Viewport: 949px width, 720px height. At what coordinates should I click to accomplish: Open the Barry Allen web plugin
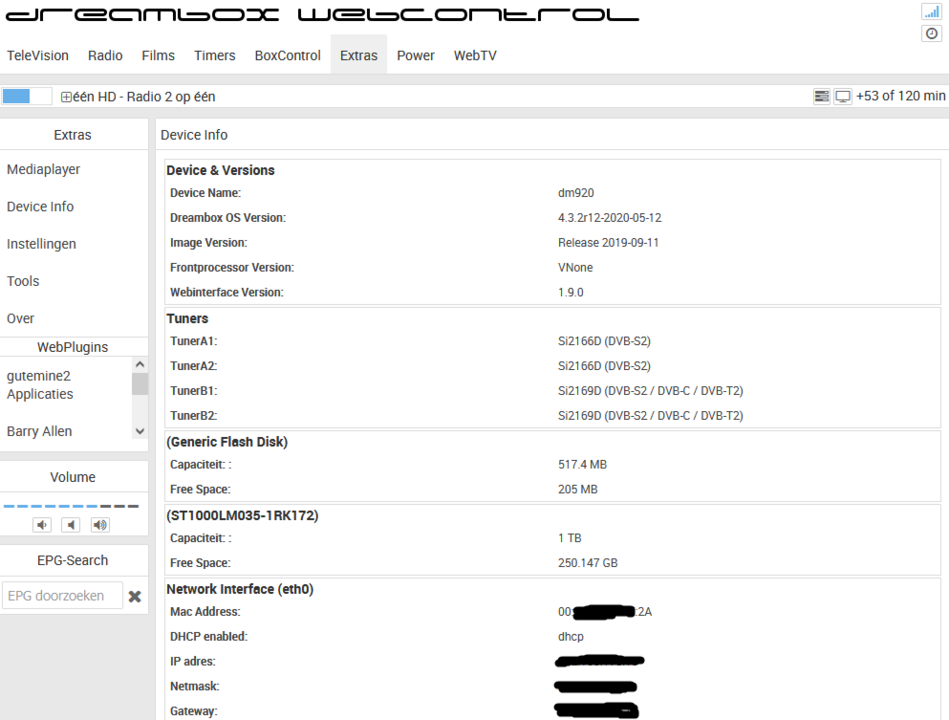[39, 431]
